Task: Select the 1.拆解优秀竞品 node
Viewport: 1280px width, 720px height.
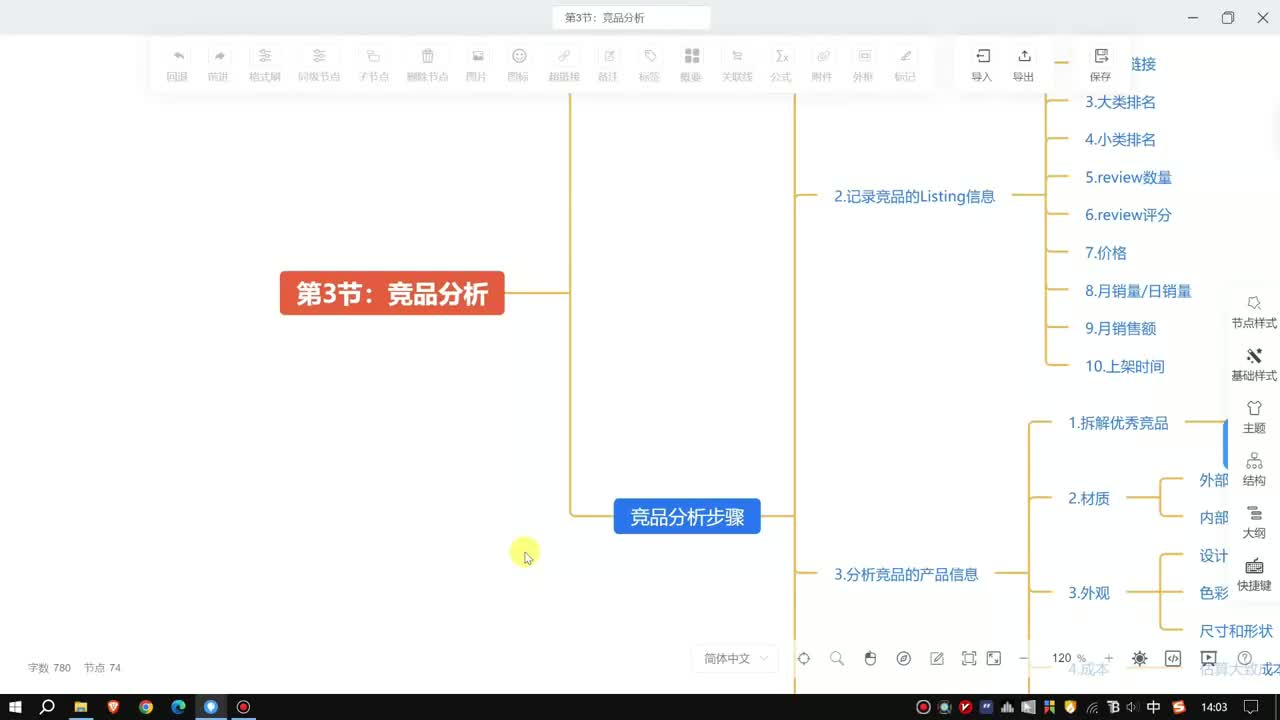Action: click(1118, 423)
